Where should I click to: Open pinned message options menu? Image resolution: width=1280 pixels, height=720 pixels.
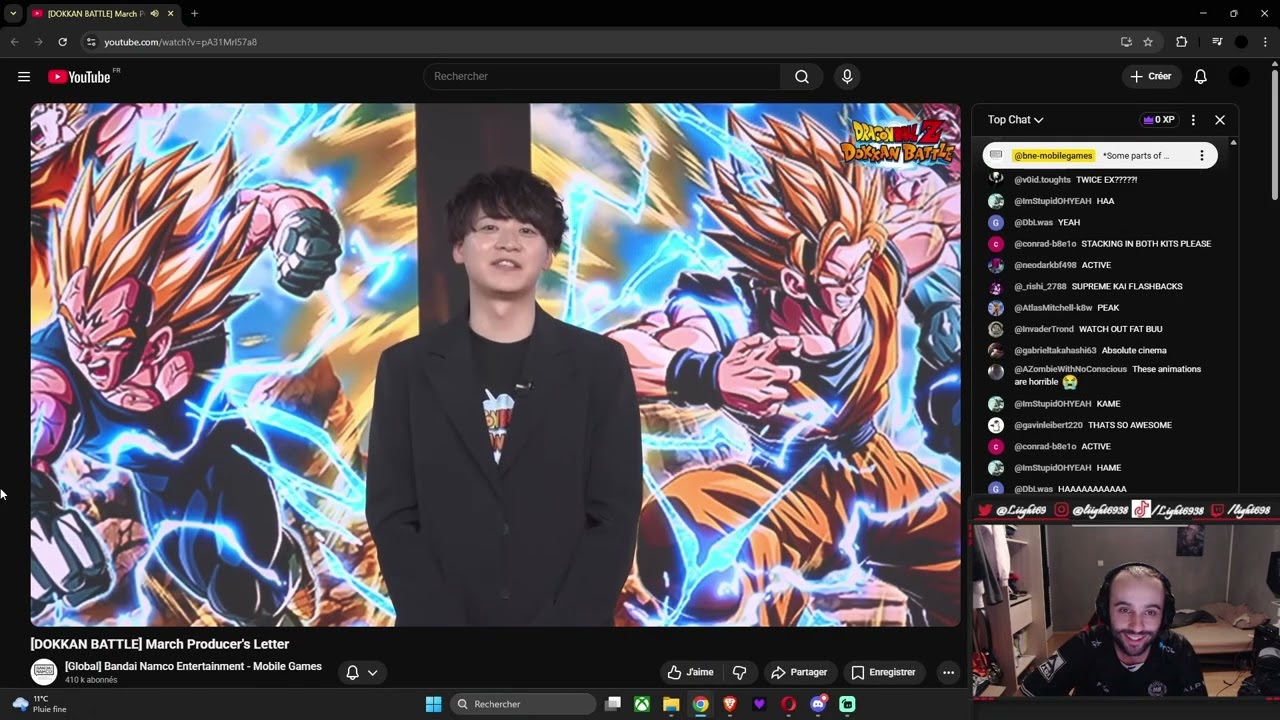pyautogui.click(x=1202, y=156)
